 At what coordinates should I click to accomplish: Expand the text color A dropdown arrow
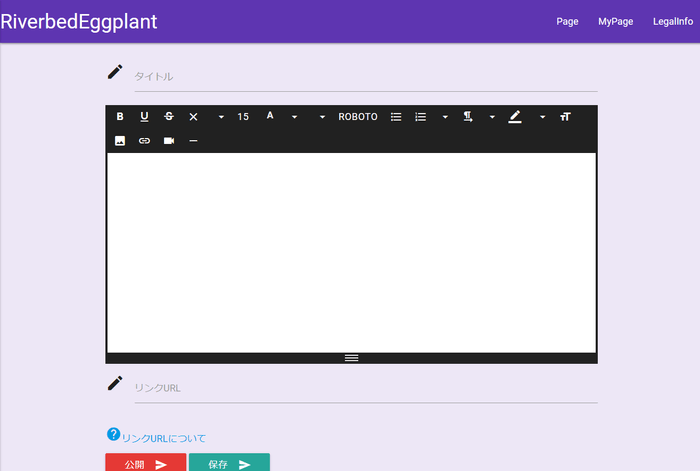click(x=294, y=117)
